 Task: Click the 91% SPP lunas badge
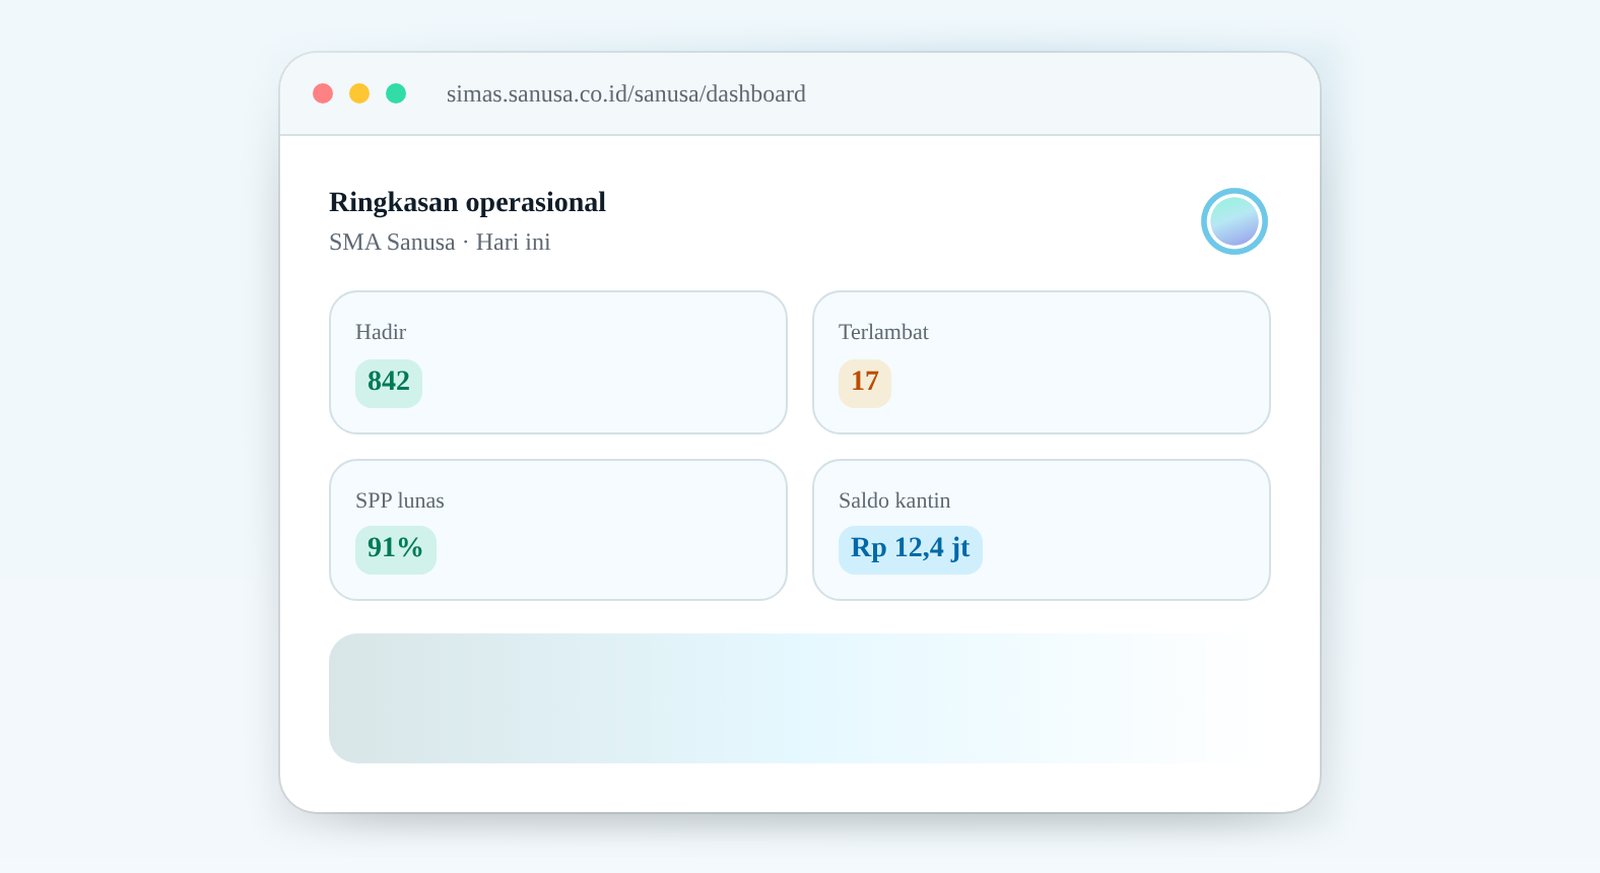(395, 549)
